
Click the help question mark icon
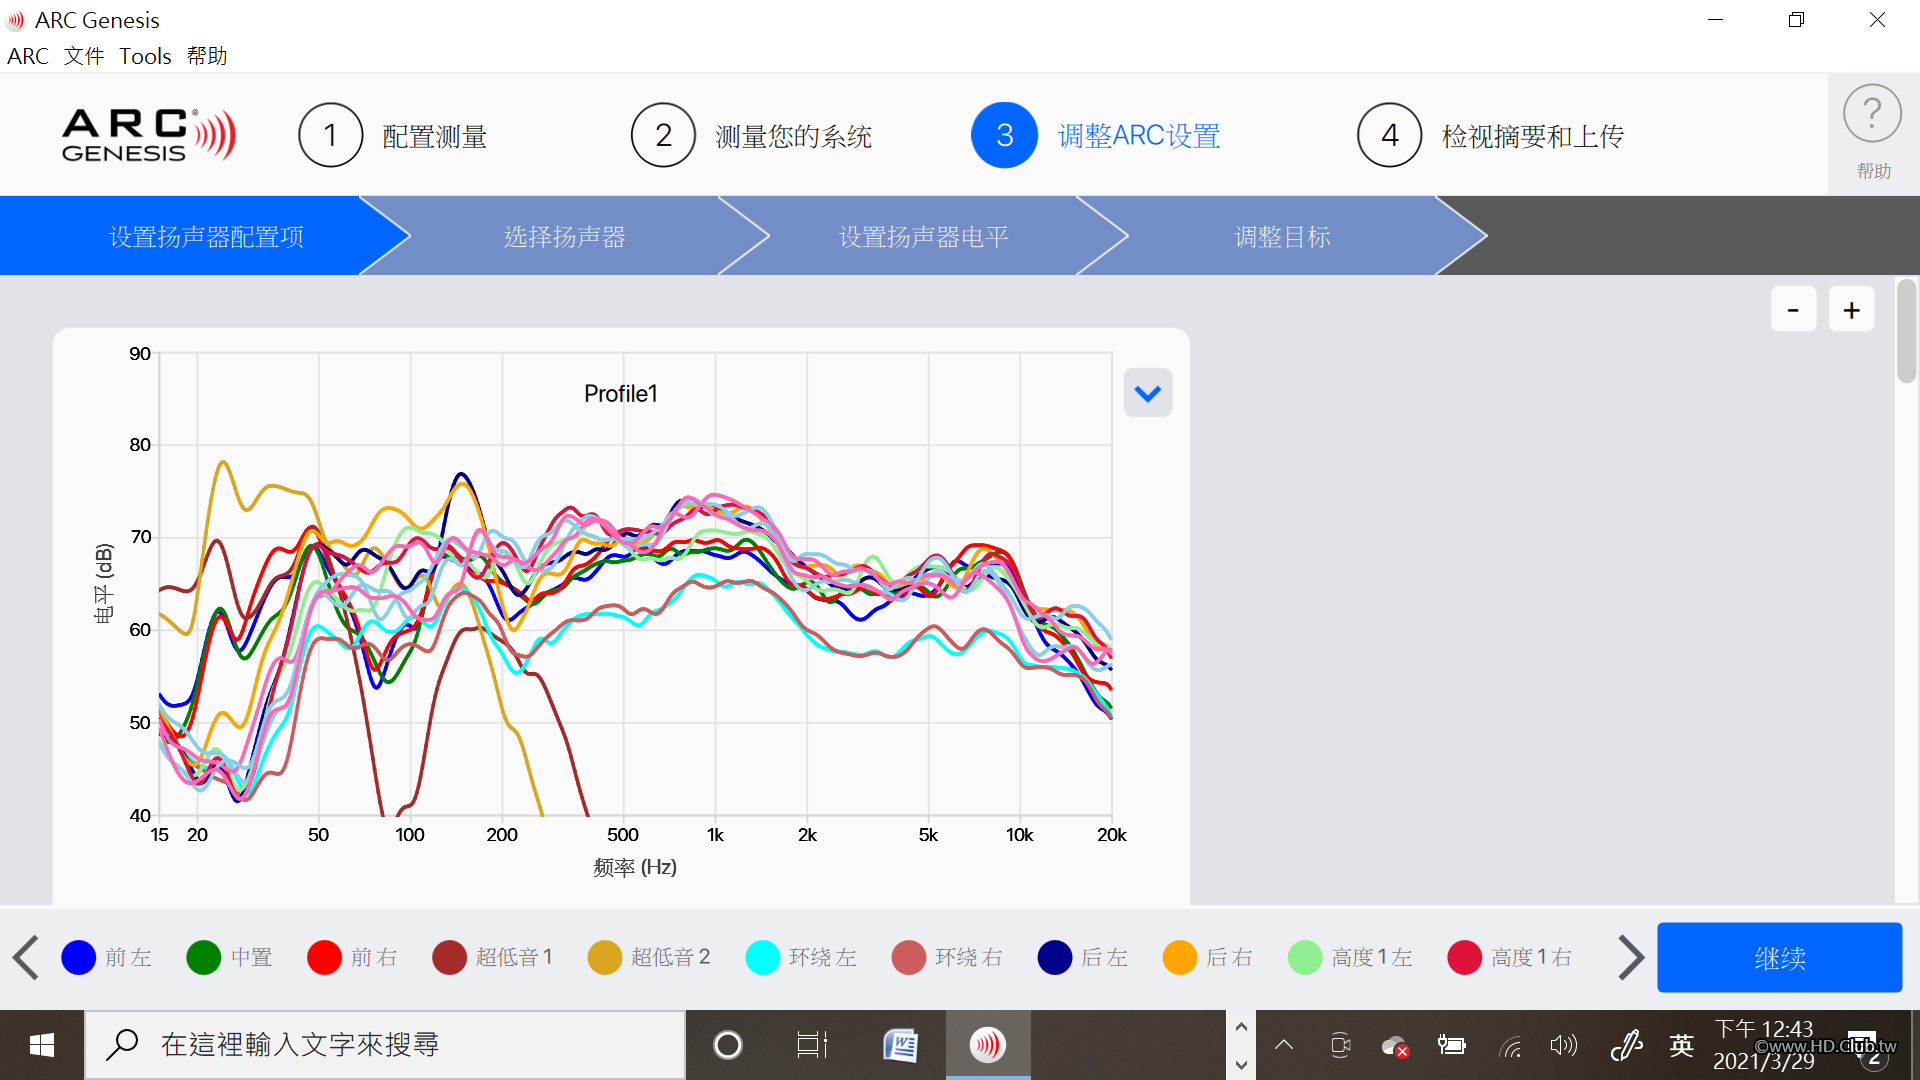1872,115
